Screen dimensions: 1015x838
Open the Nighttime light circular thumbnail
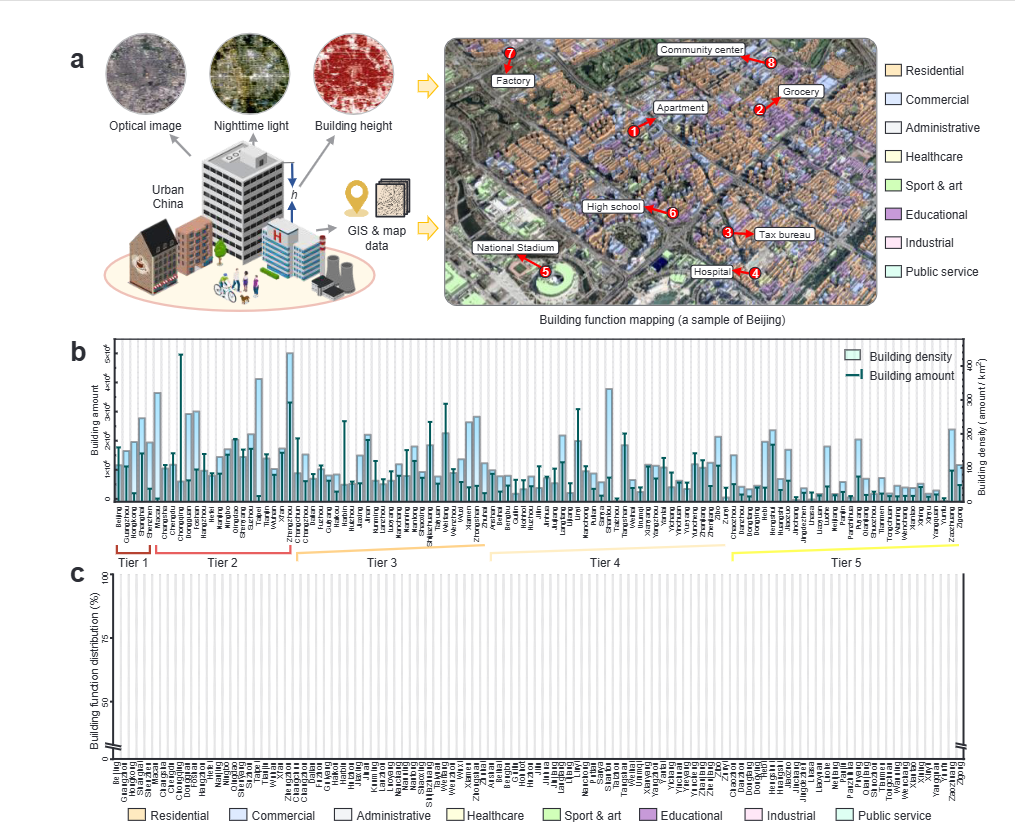coord(250,74)
